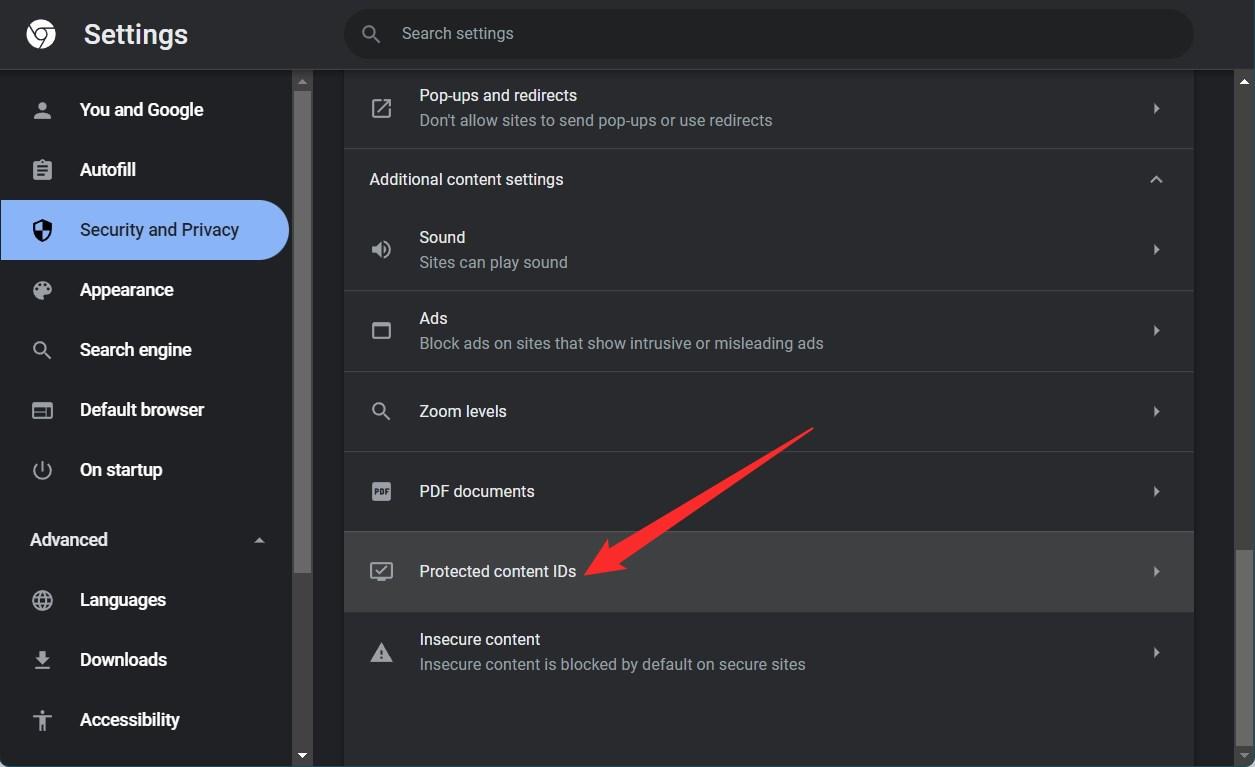
Task: Click the warning triangle for Insecure content
Action: pyautogui.click(x=381, y=651)
